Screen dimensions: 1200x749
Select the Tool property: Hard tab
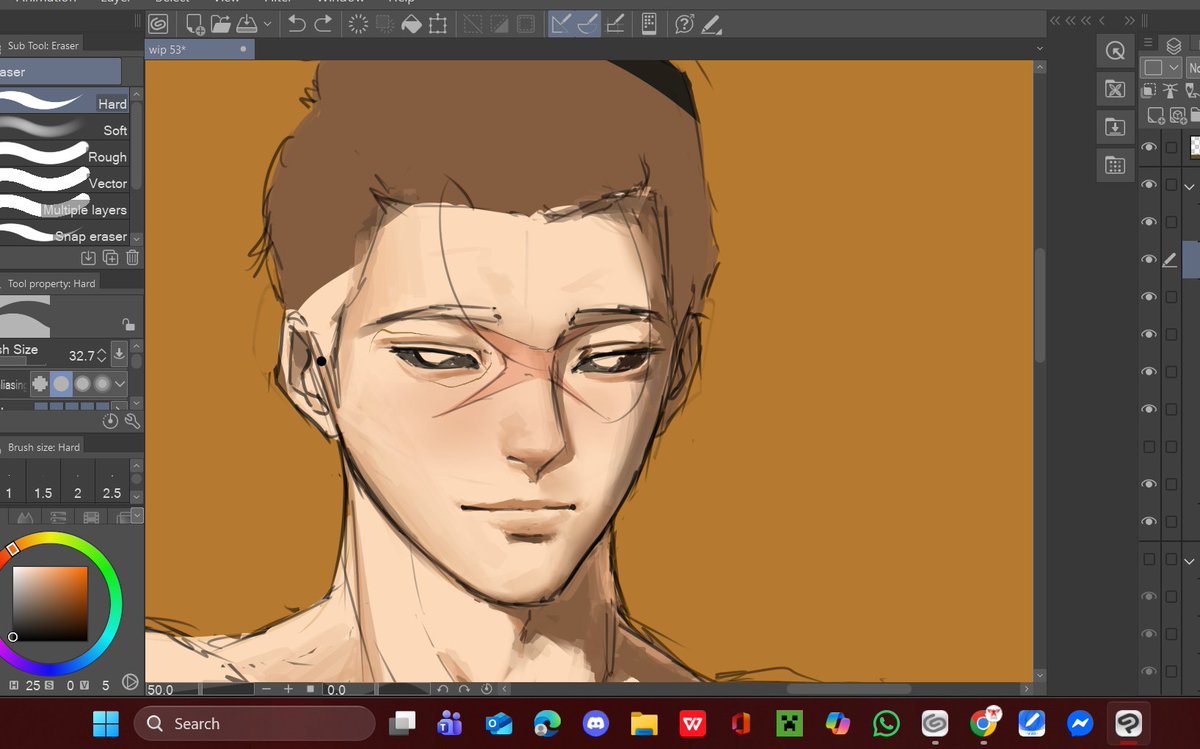point(52,283)
